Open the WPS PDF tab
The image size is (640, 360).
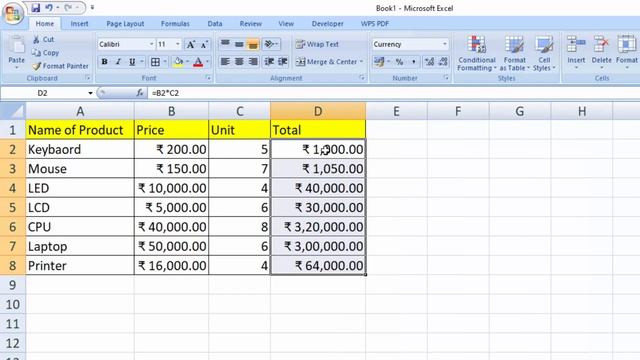(x=375, y=24)
